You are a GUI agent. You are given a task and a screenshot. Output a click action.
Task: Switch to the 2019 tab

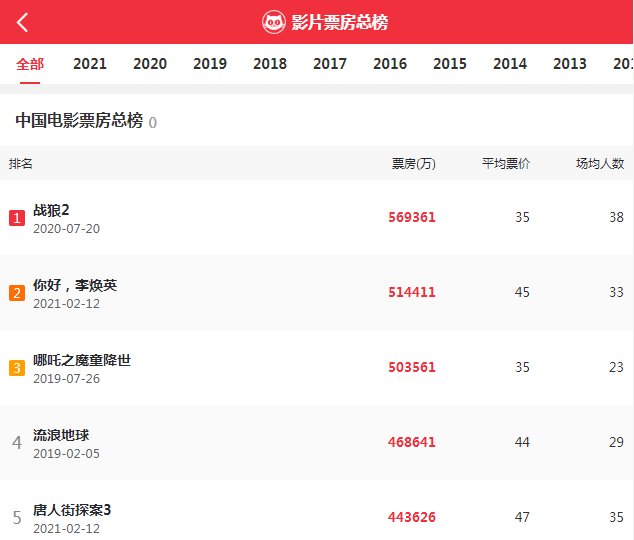[x=210, y=64]
